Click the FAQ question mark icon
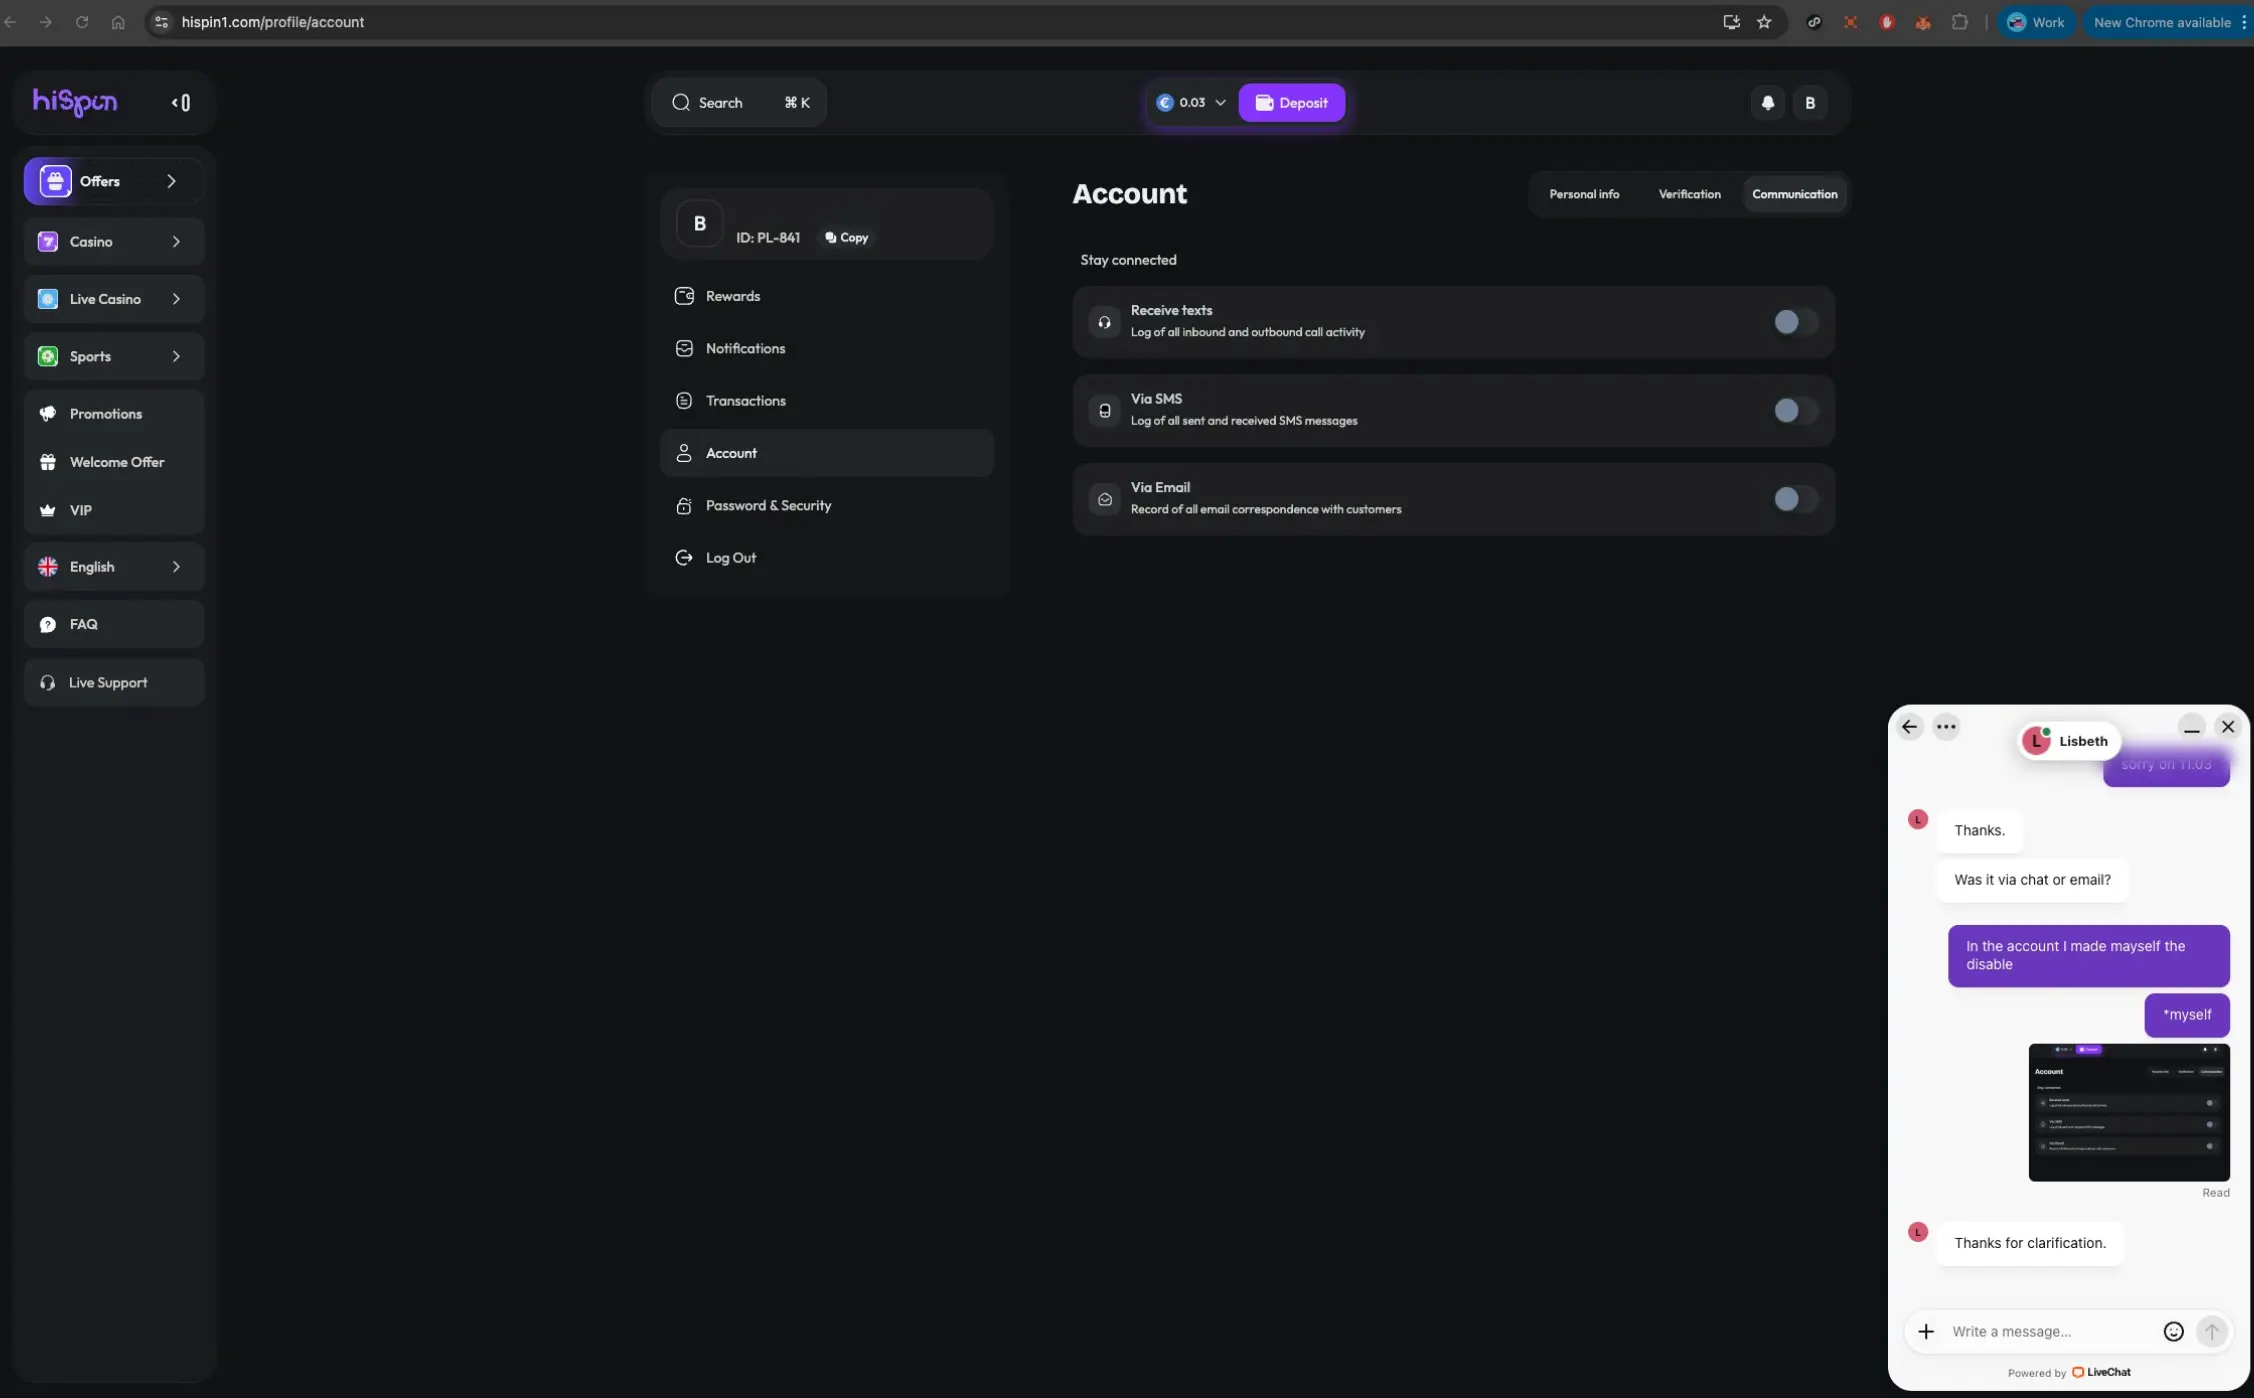 coord(48,625)
